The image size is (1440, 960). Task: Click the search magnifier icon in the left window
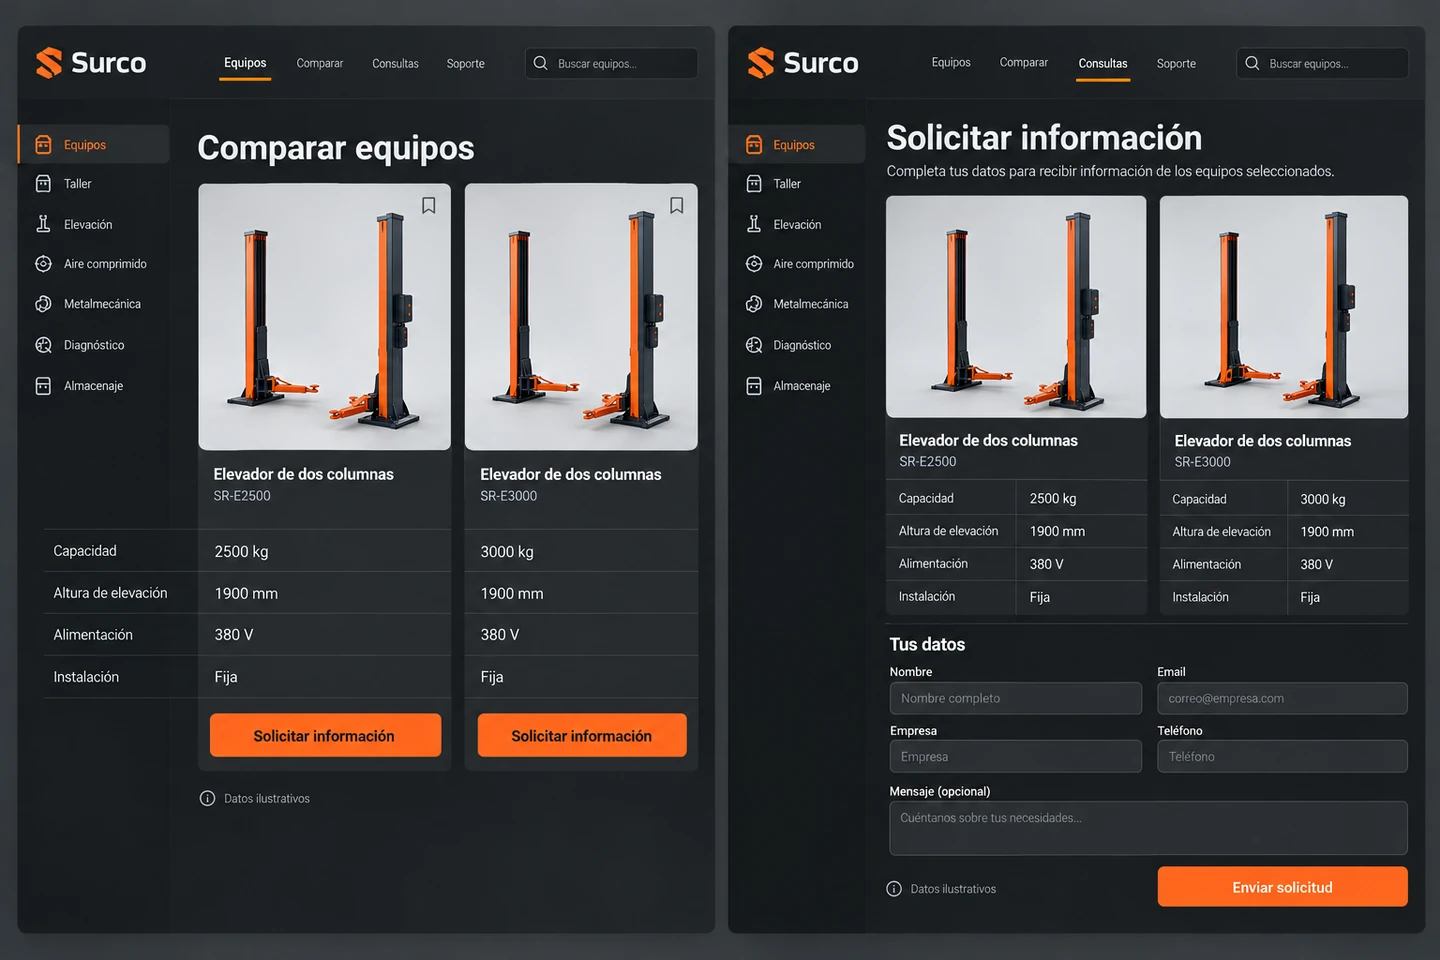point(540,63)
